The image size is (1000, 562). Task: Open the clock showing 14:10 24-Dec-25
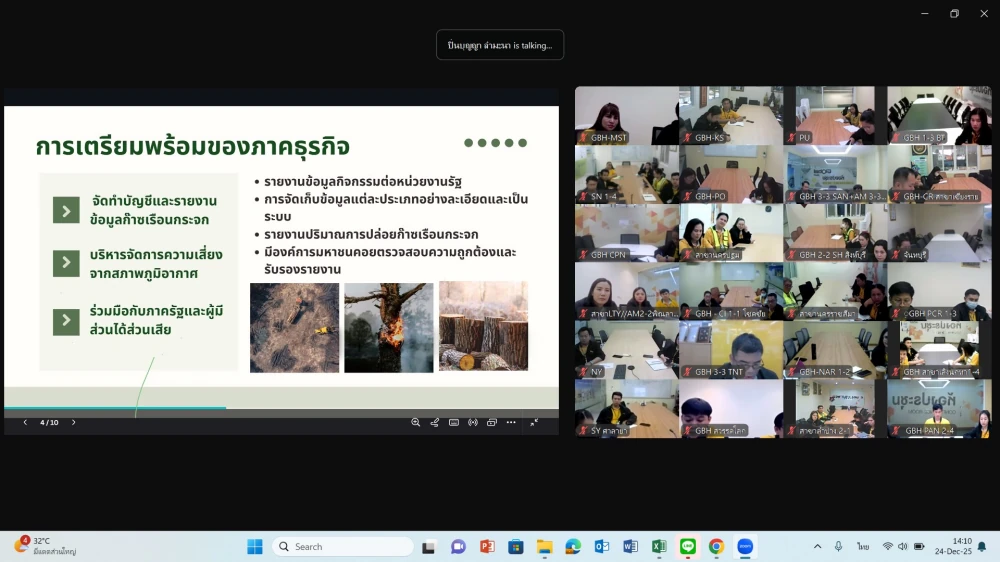tap(953, 546)
